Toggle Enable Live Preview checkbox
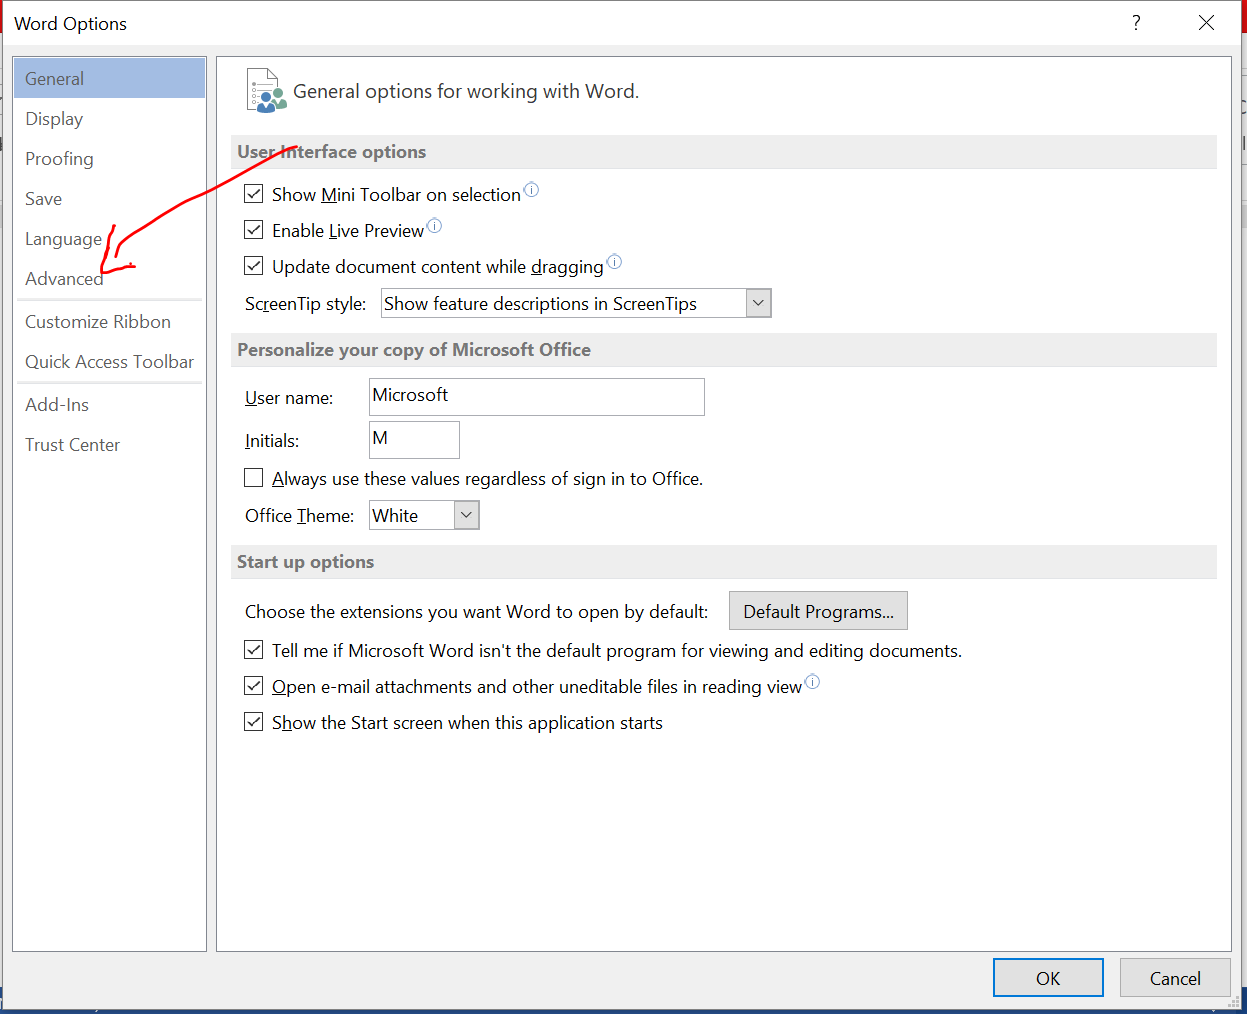This screenshot has width=1247, height=1014. click(254, 230)
